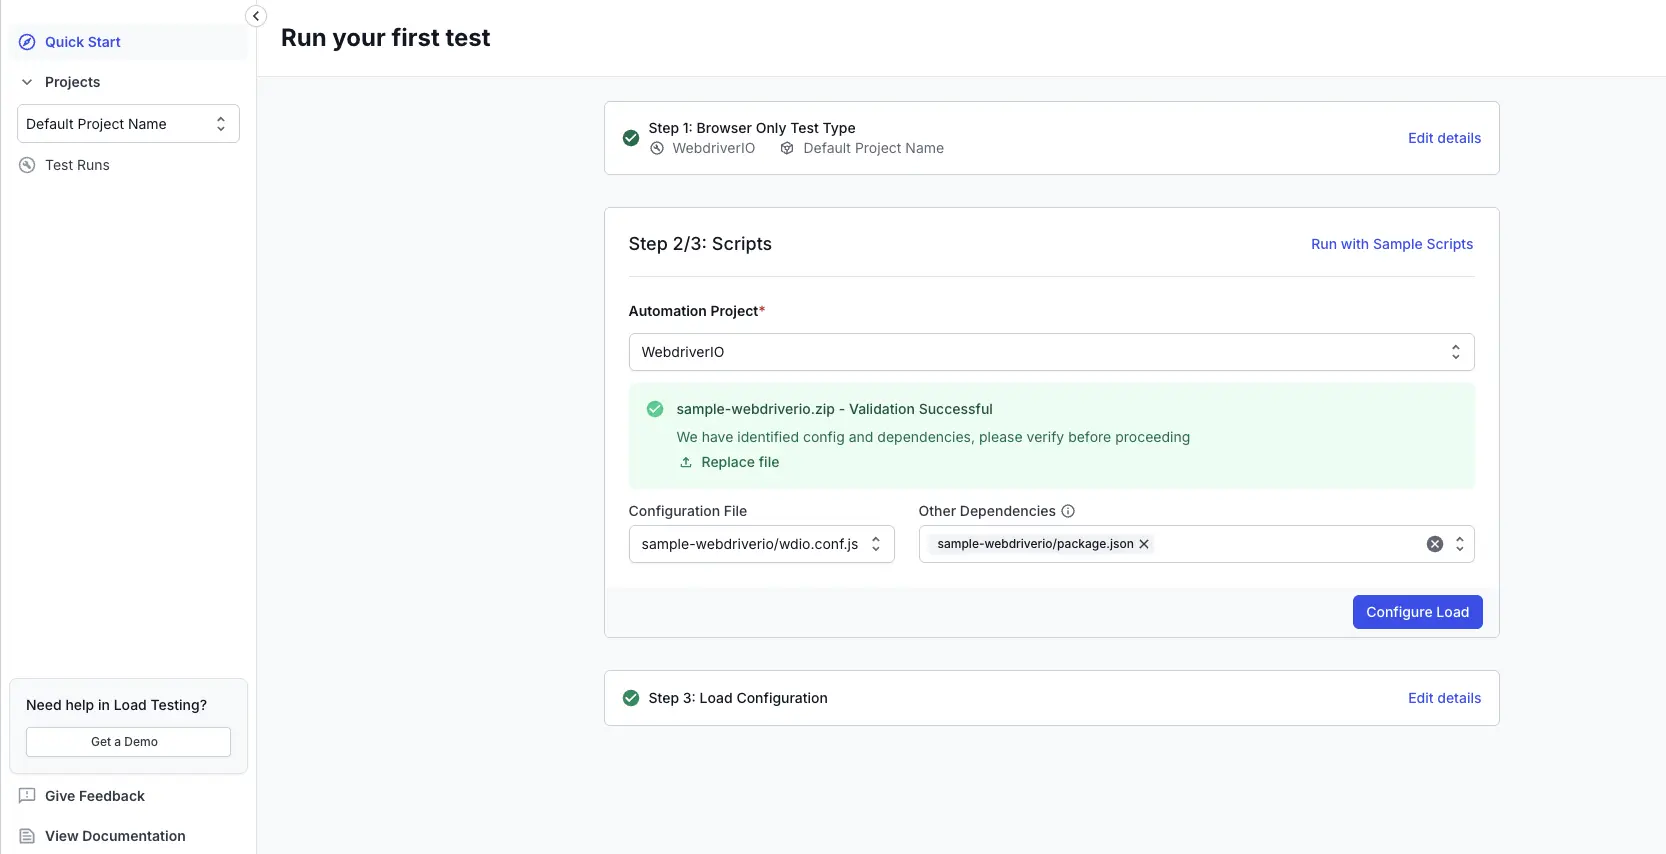Open View Documentation
This screenshot has height=854, width=1666.
(x=115, y=836)
